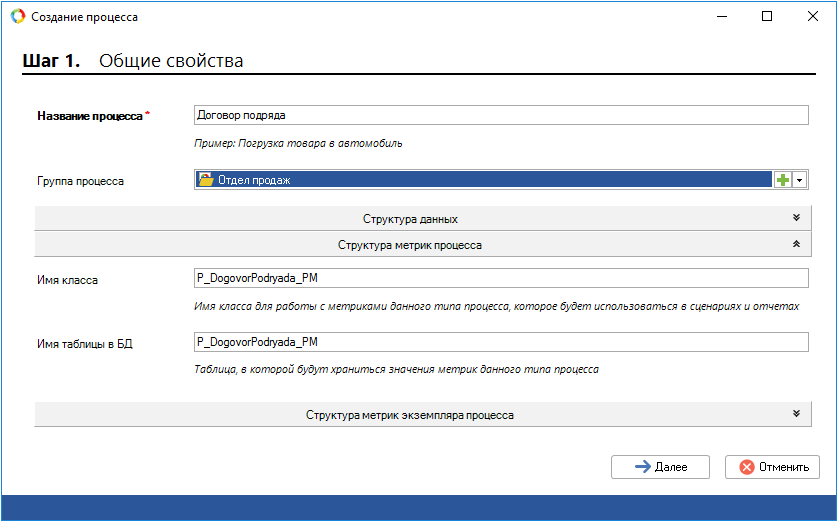This screenshot has width=838, height=522.
Task: Click the Структура данных section header
Action: (410, 219)
